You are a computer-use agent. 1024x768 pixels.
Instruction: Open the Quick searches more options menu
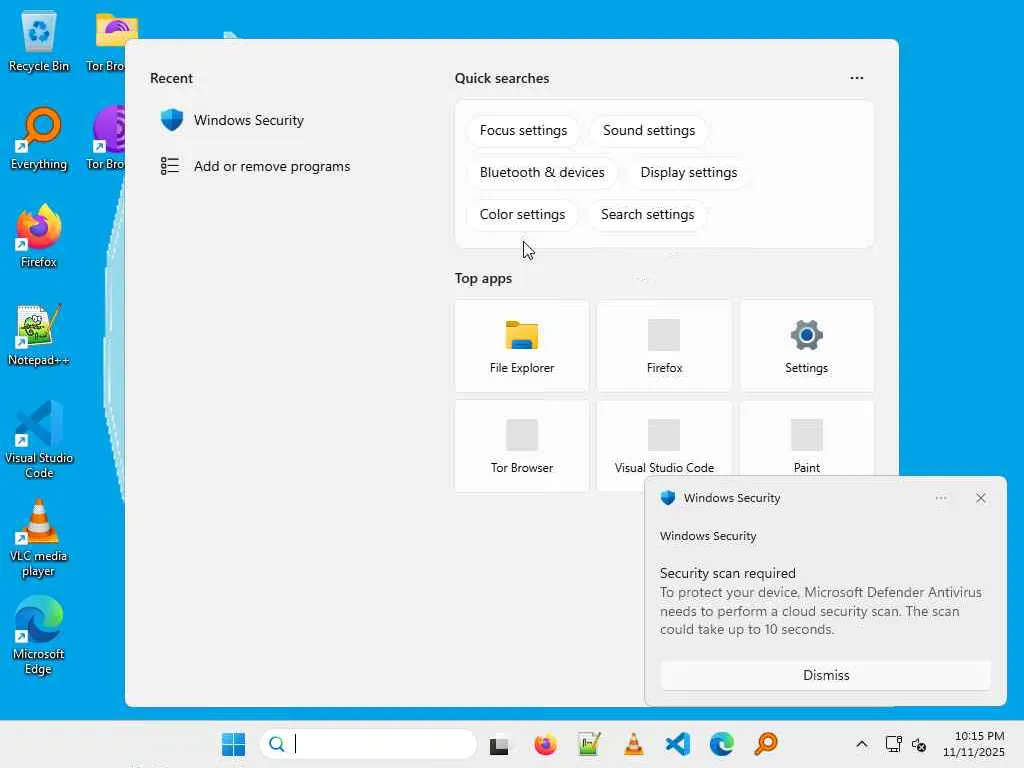point(857,78)
